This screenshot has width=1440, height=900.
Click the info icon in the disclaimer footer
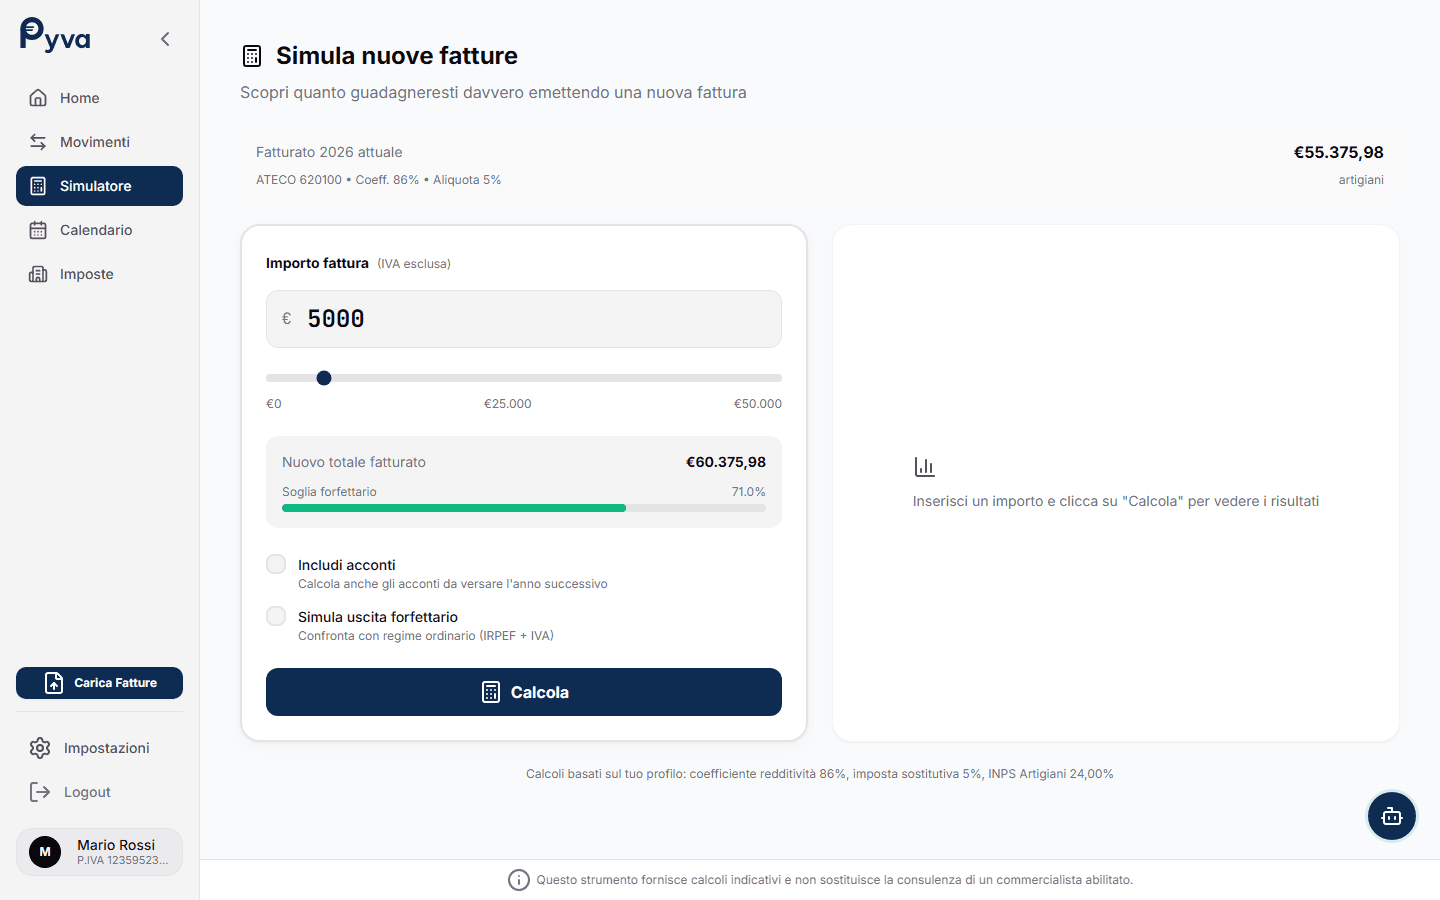pos(518,880)
